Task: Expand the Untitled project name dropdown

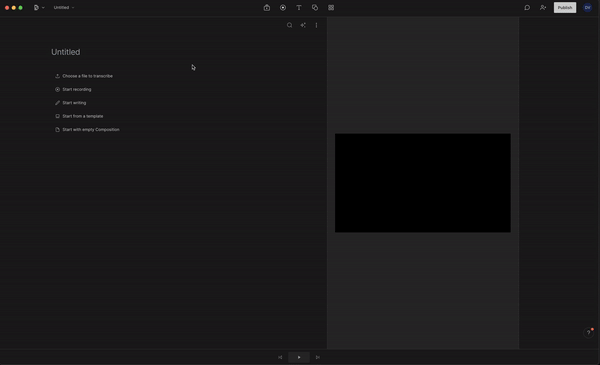Action: click(x=64, y=8)
